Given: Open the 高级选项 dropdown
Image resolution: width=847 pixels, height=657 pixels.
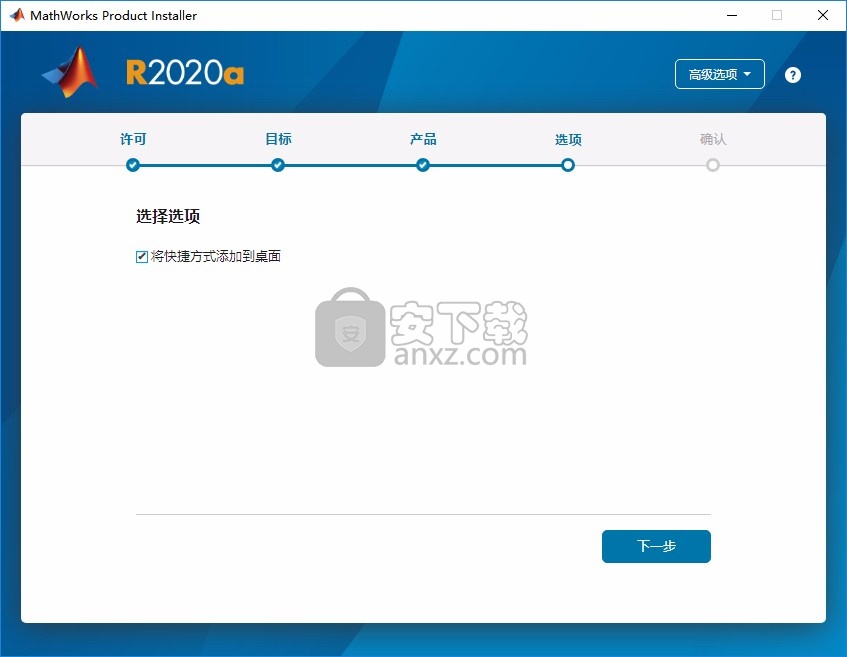Looking at the screenshot, I should point(720,74).
